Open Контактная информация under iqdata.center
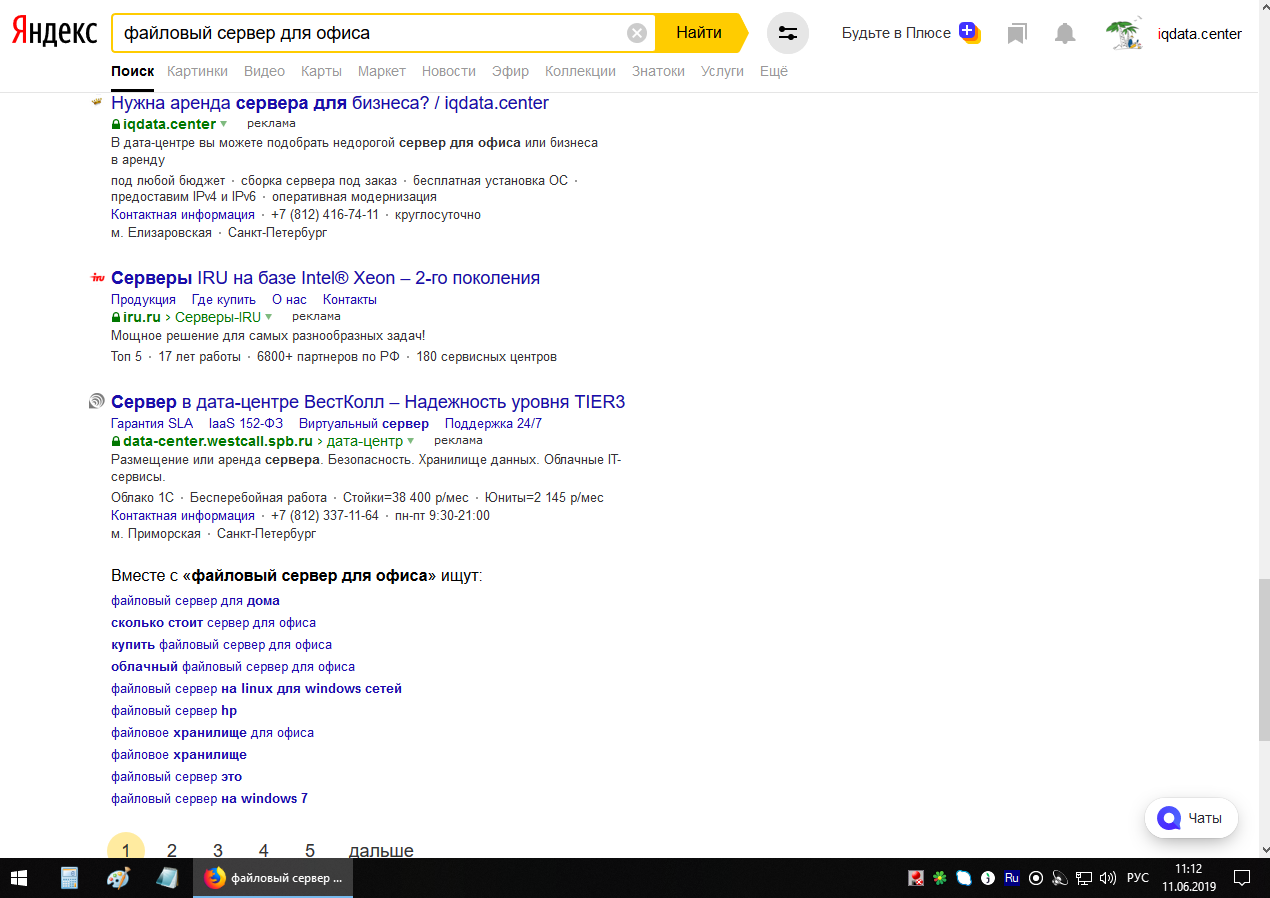The width and height of the screenshot is (1270, 898). point(183,215)
